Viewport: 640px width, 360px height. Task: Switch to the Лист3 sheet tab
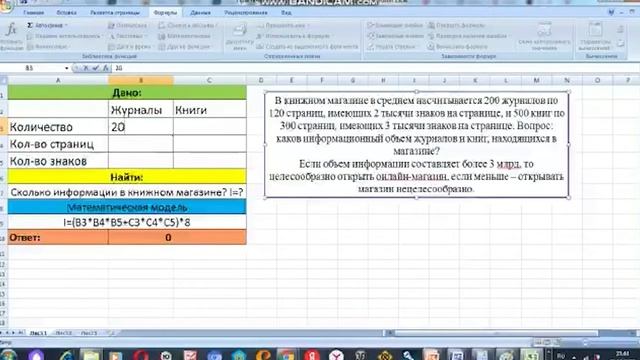click(89, 333)
